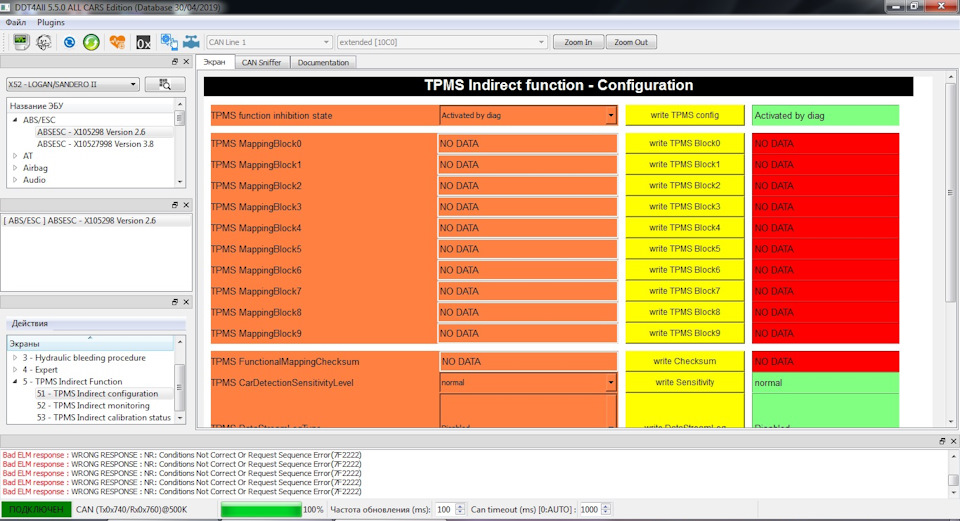Click the TPMS MappingBlock0 input field

(x=527, y=143)
